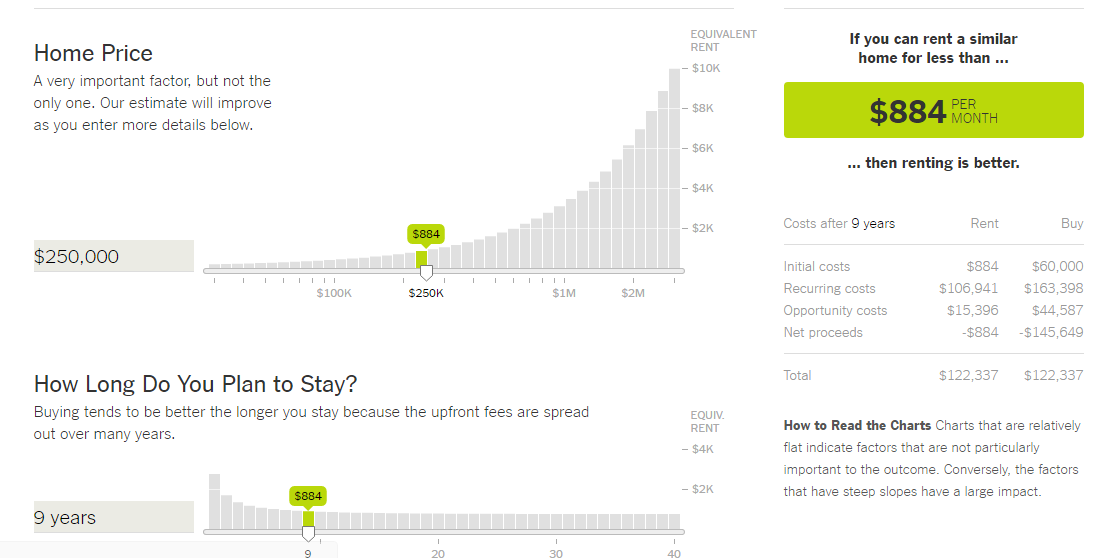Screen dimensions: 1100x558
Task: Click the $1M tick on home price axis
Action: (564, 293)
